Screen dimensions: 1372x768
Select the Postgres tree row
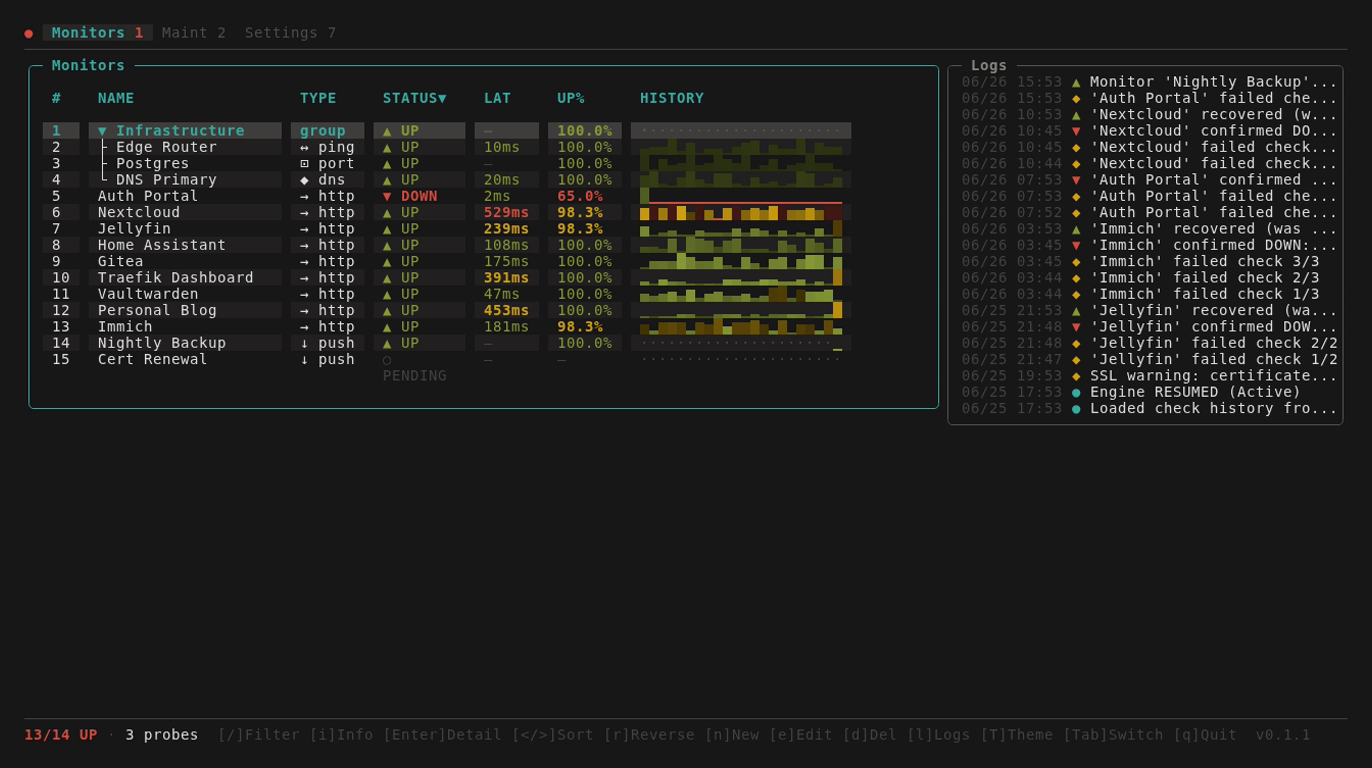pyautogui.click(x=447, y=163)
